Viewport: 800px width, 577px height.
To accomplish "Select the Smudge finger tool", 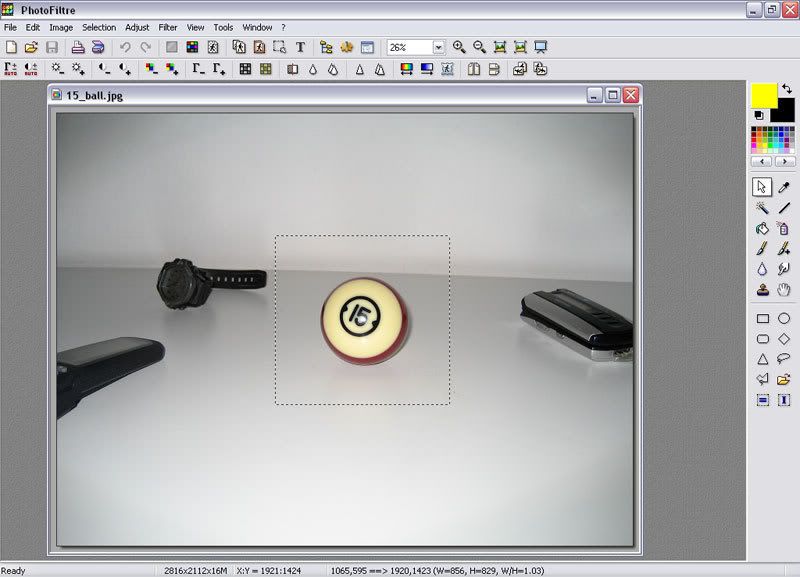I will click(784, 269).
